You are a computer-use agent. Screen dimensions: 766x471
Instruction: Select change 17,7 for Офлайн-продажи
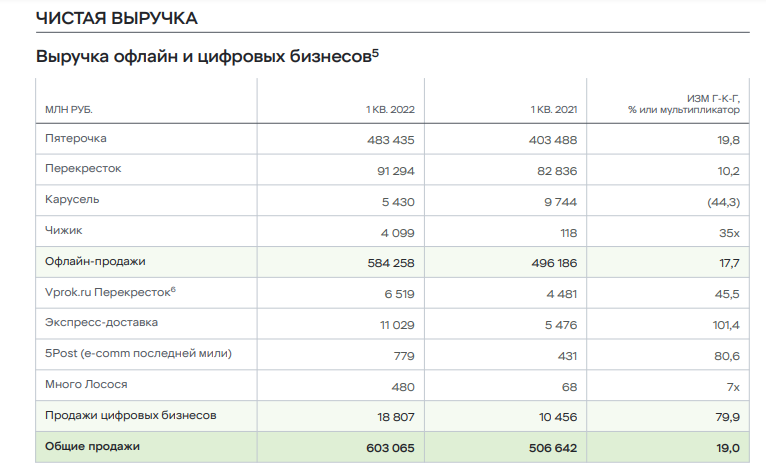pos(729,263)
